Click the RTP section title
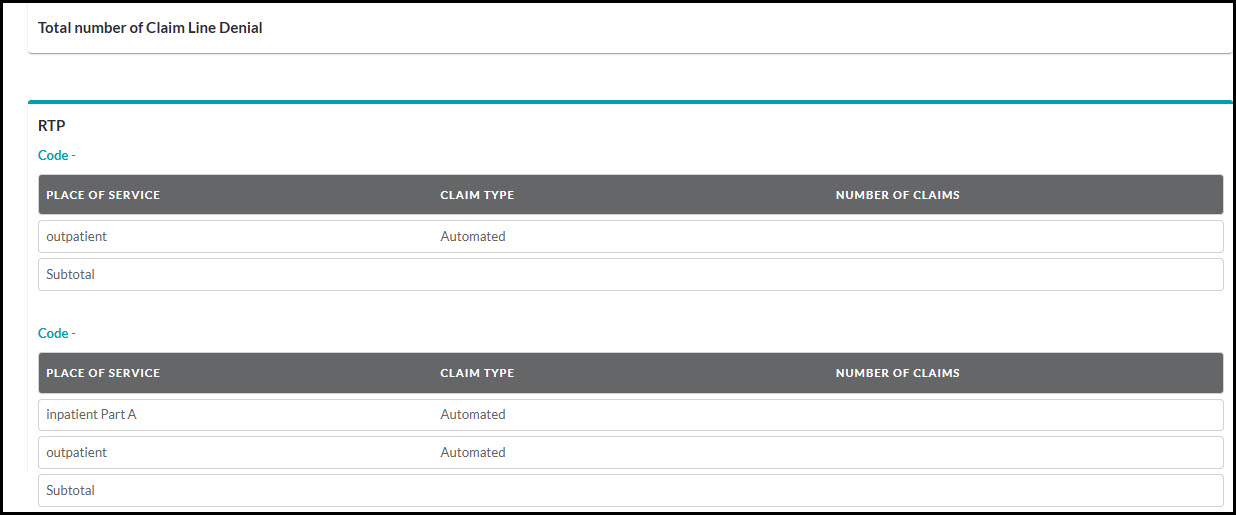This screenshot has width=1236, height=515. [51, 126]
